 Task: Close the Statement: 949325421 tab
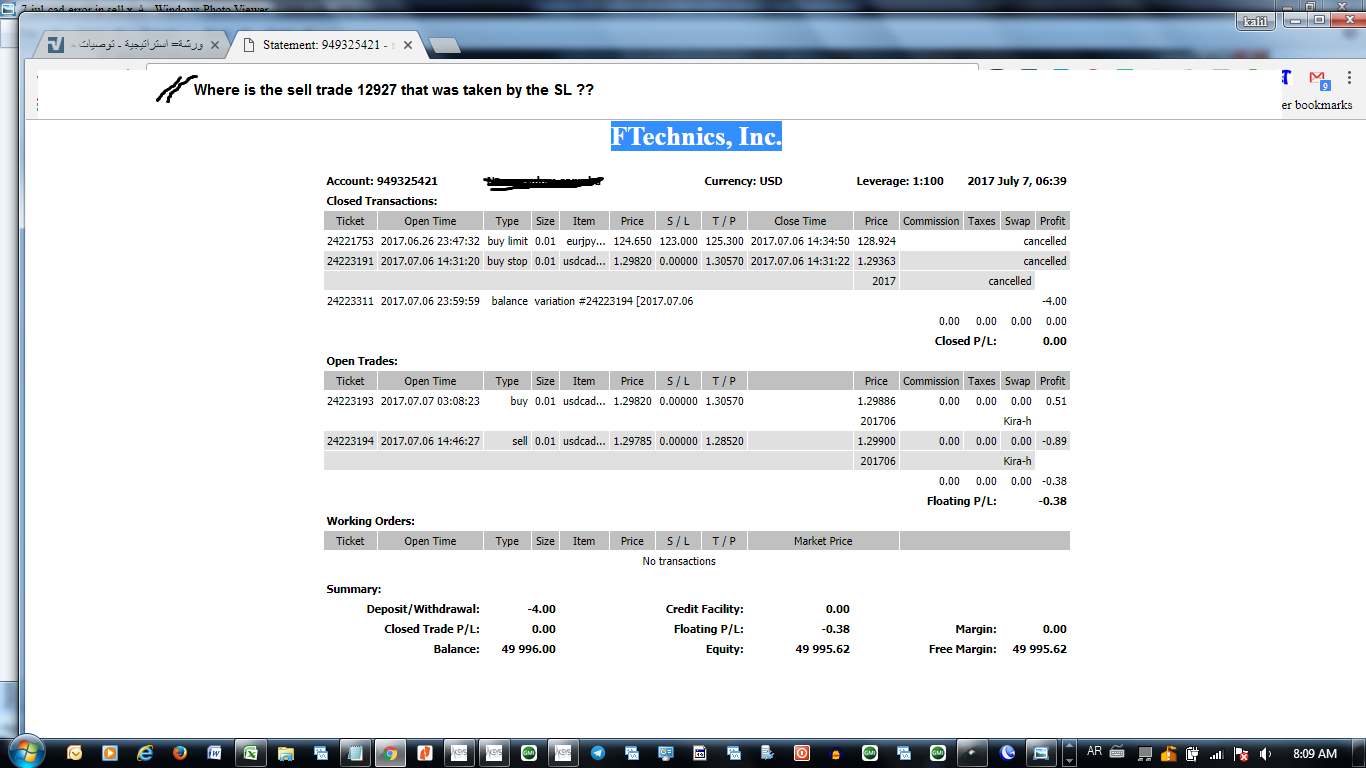[408, 45]
